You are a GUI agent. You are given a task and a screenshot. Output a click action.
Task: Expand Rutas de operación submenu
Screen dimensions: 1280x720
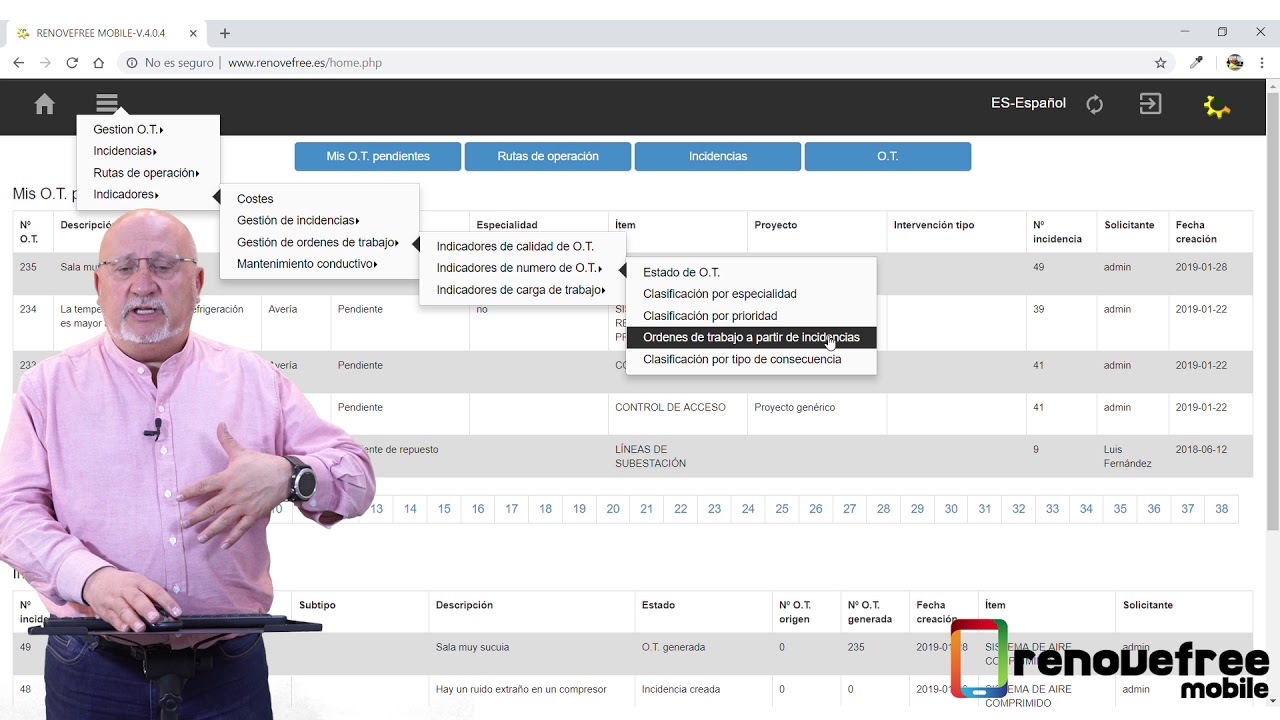(146, 173)
